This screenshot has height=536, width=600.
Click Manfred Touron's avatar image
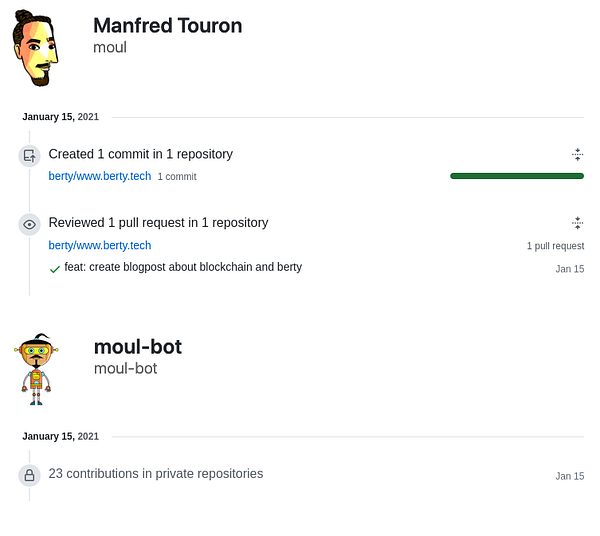coord(35,48)
